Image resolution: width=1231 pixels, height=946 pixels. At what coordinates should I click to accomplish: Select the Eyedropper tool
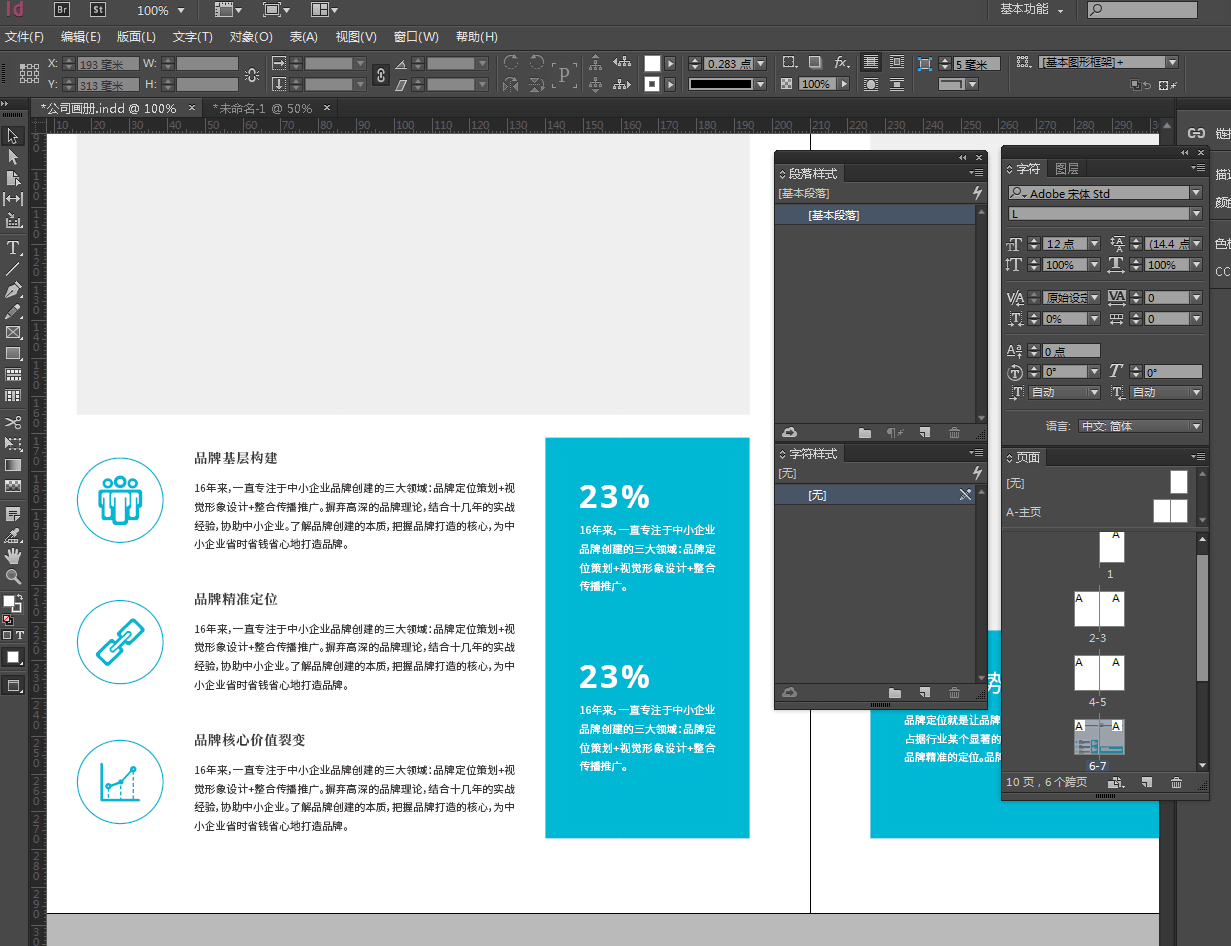[13, 535]
